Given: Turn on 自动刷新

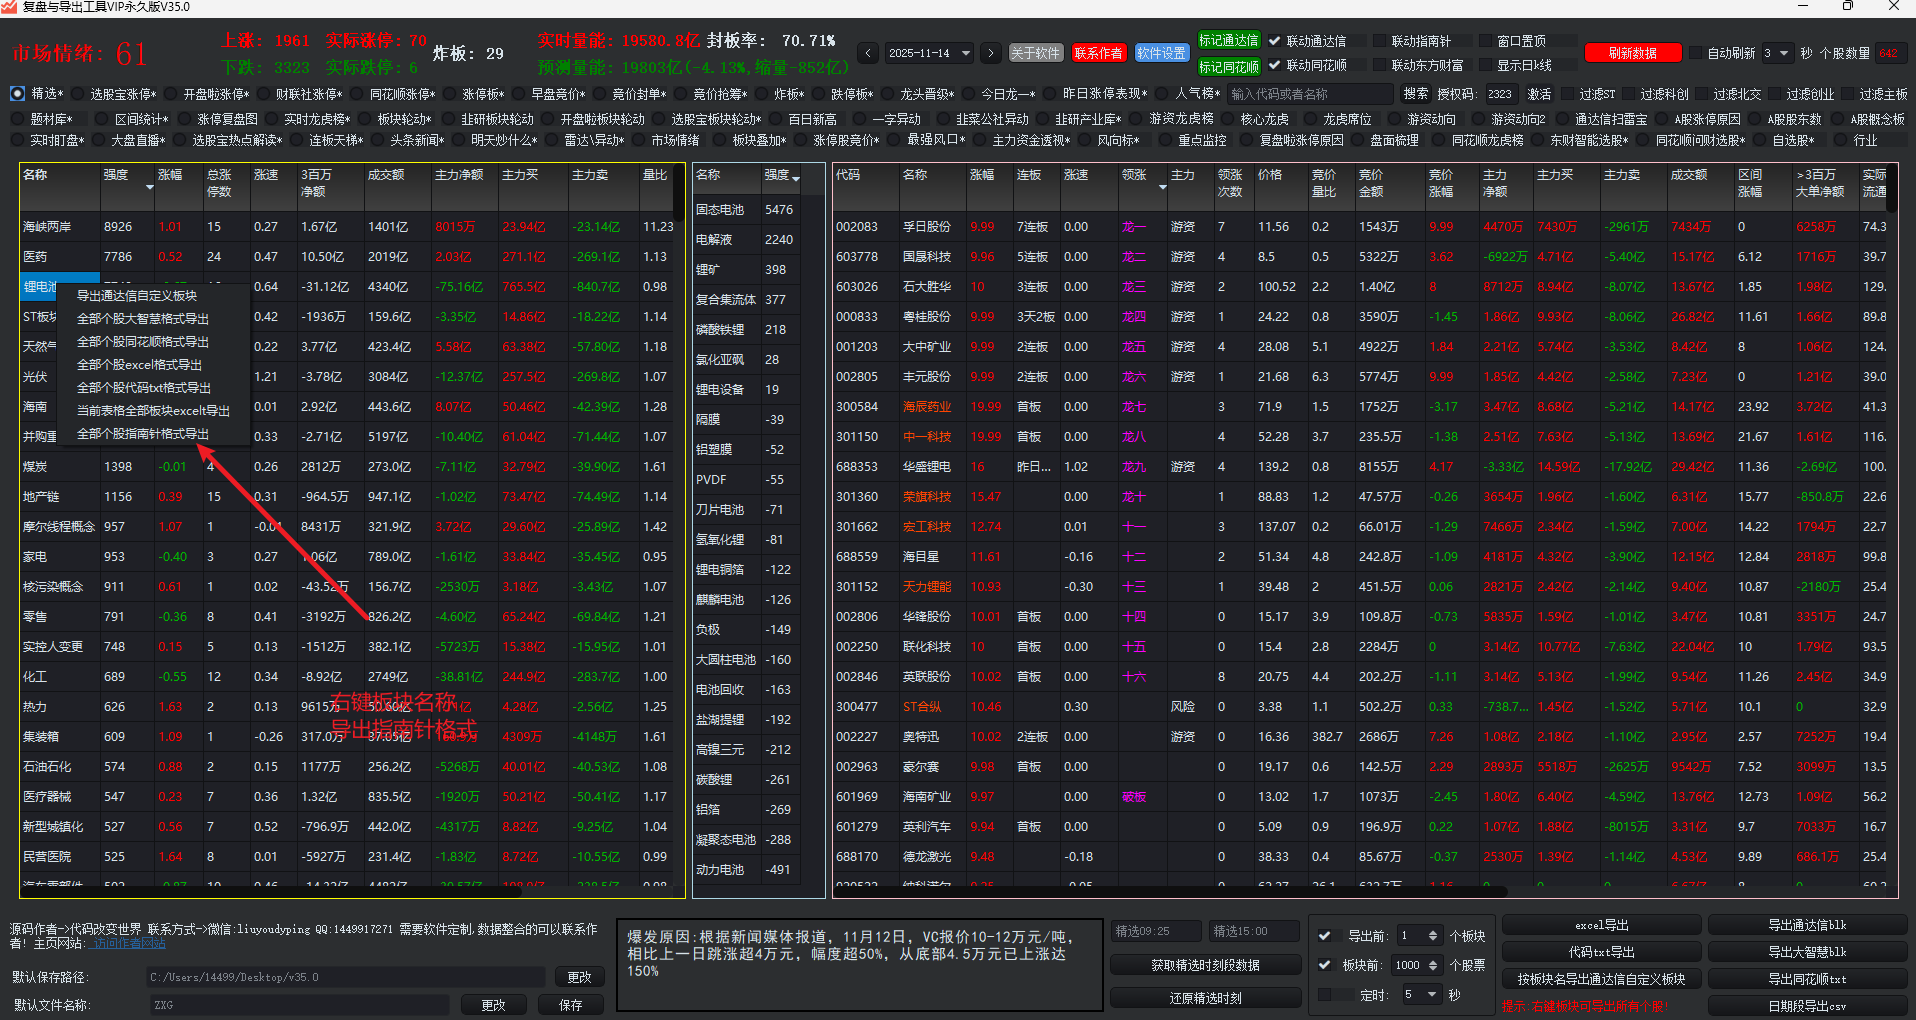Looking at the screenshot, I should (1696, 53).
